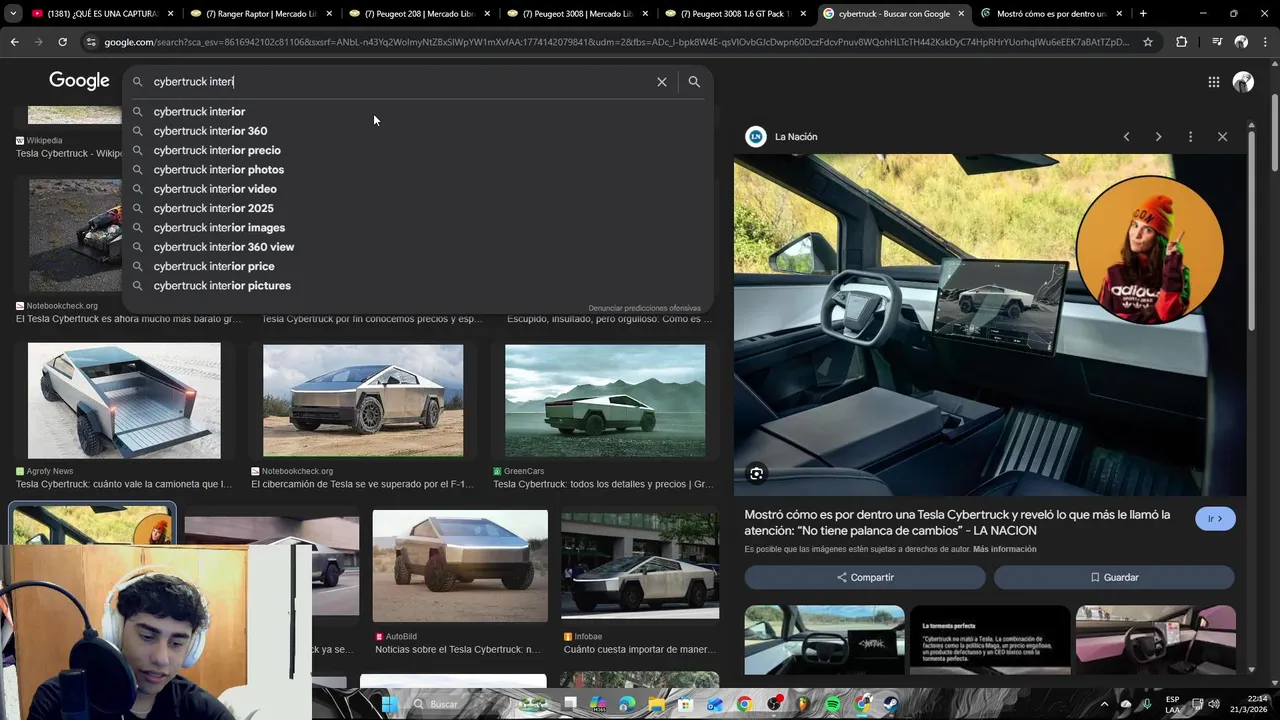Go back to the previous page

(x=14, y=42)
